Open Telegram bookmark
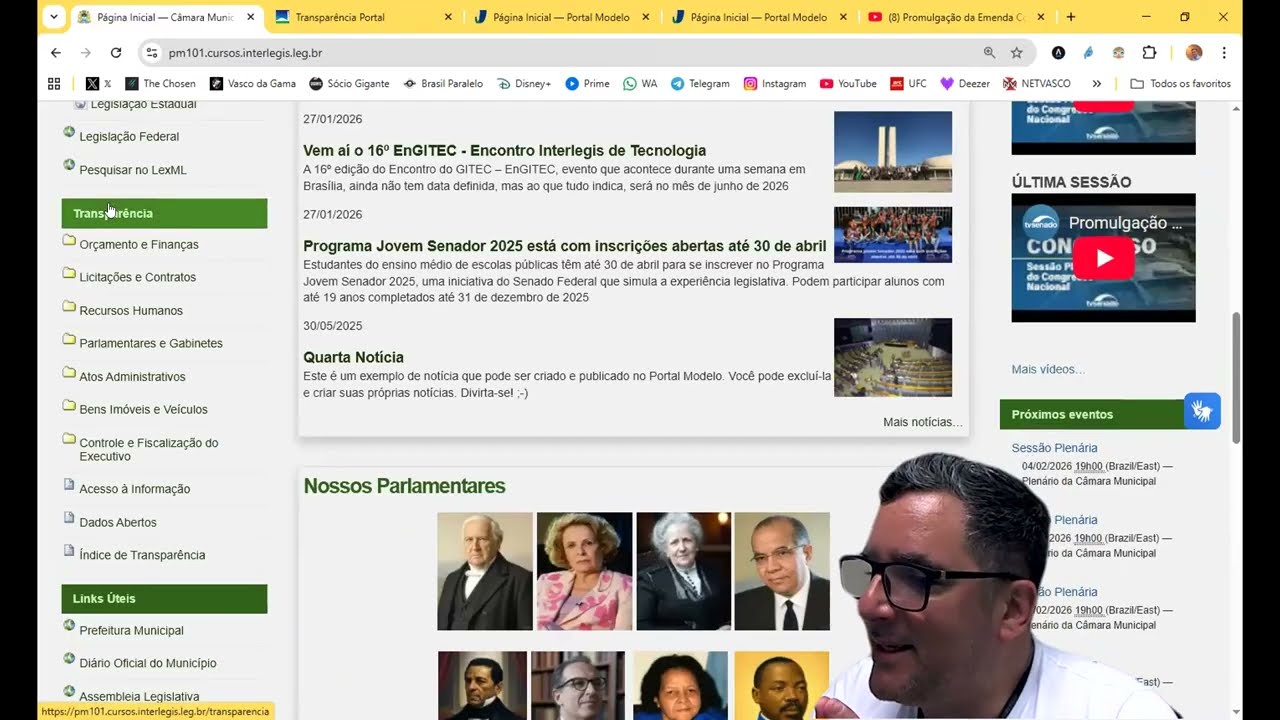The width and height of the screenshot is (1280, 720). (700, 84)
